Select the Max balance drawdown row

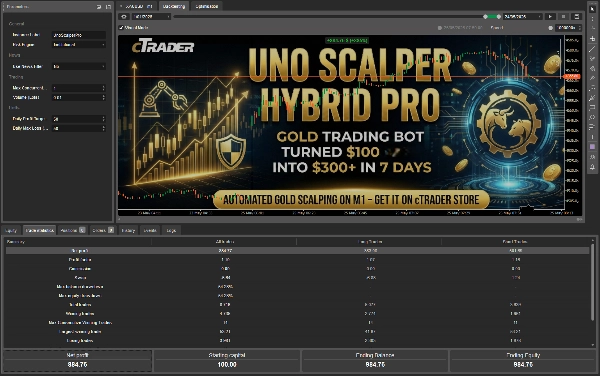click(297, 286)
